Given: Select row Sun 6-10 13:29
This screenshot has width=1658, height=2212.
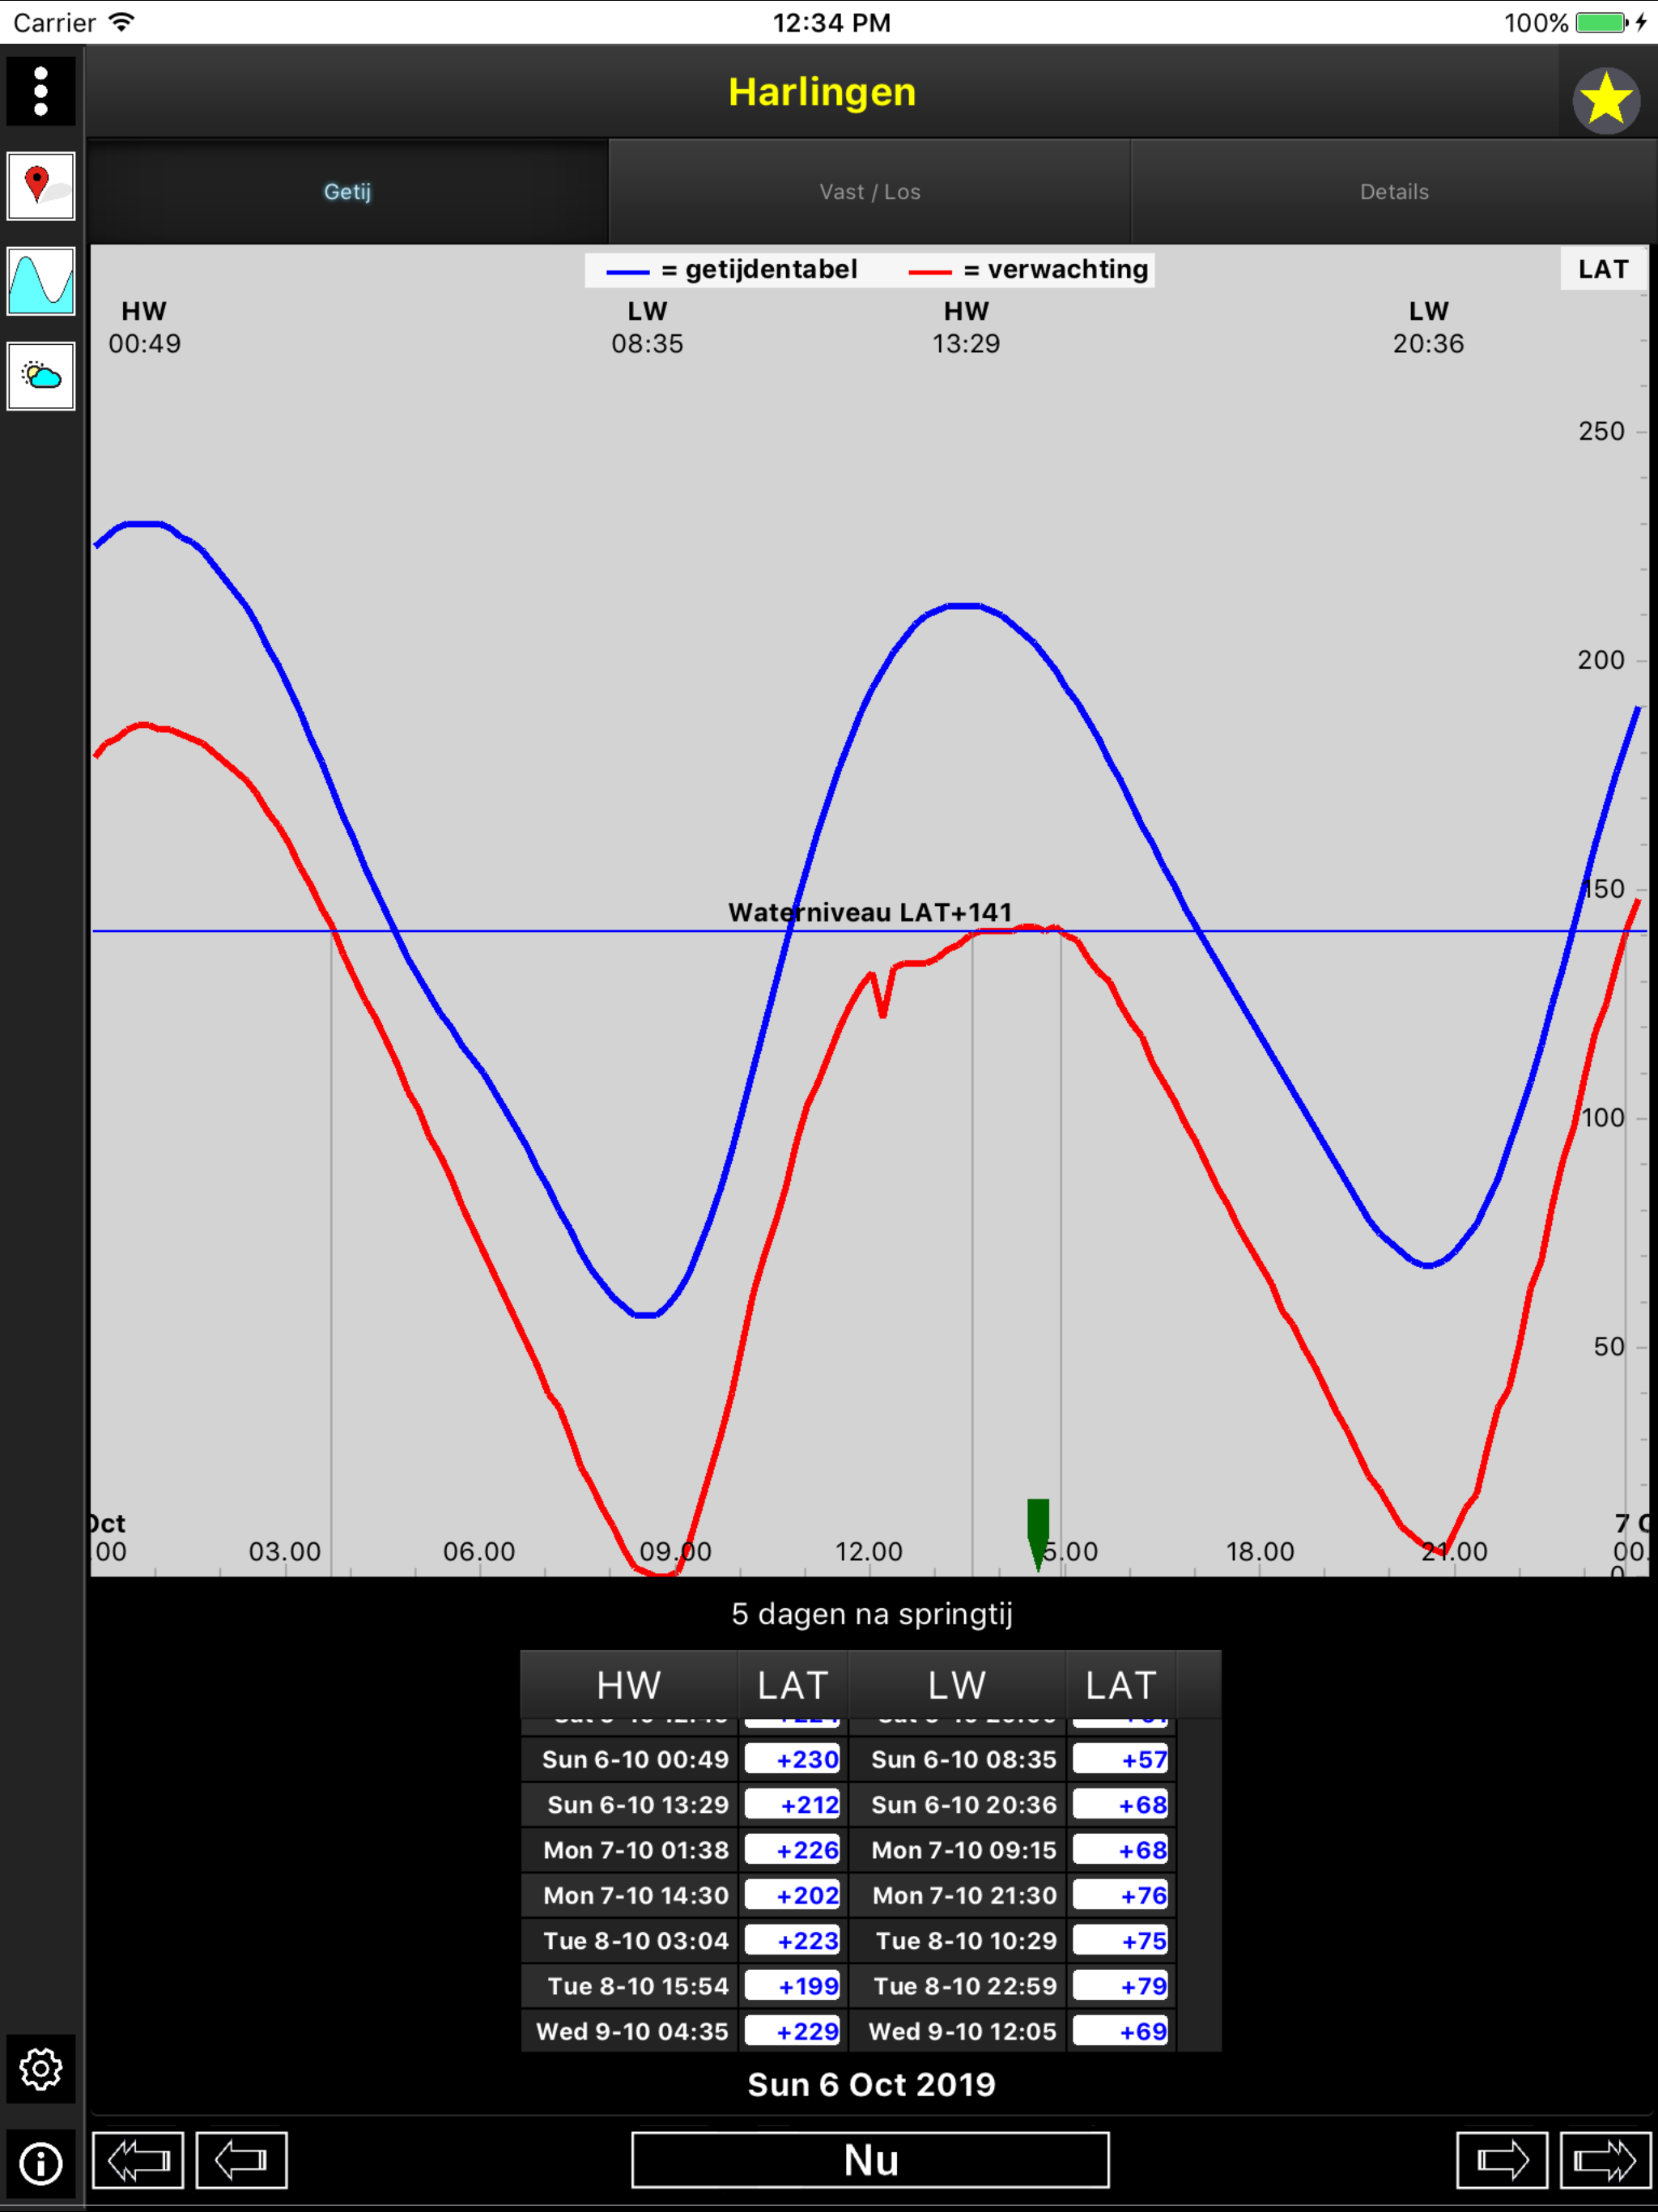Looking at the screenshot, I should (x=630, y=1804).
